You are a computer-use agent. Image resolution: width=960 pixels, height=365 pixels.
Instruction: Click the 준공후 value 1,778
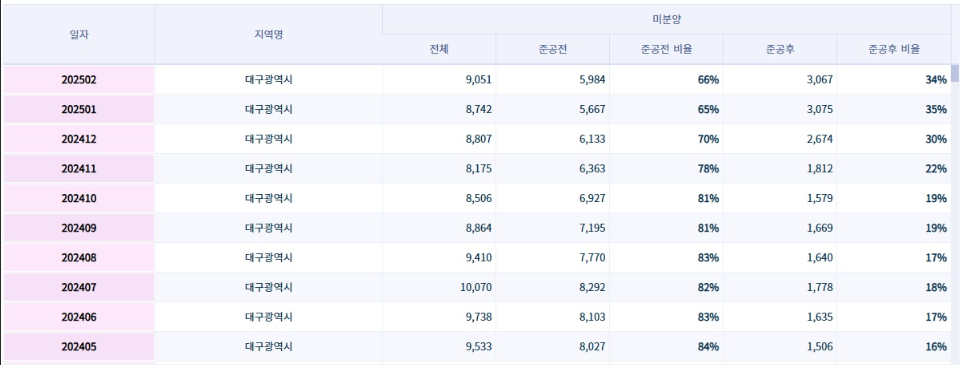click(820, 287)
